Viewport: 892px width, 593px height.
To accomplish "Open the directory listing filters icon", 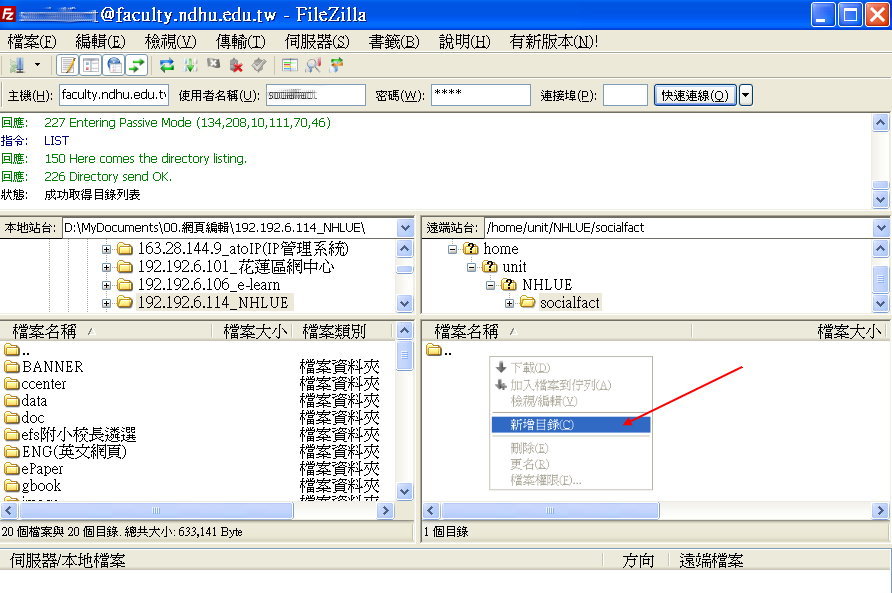I will 290,65.
